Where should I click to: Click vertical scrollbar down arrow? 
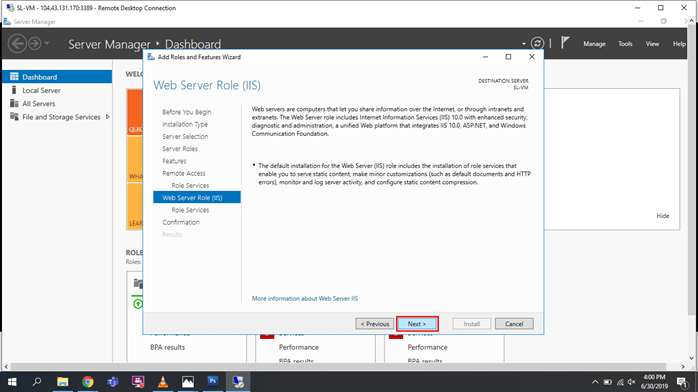point(691,358)
